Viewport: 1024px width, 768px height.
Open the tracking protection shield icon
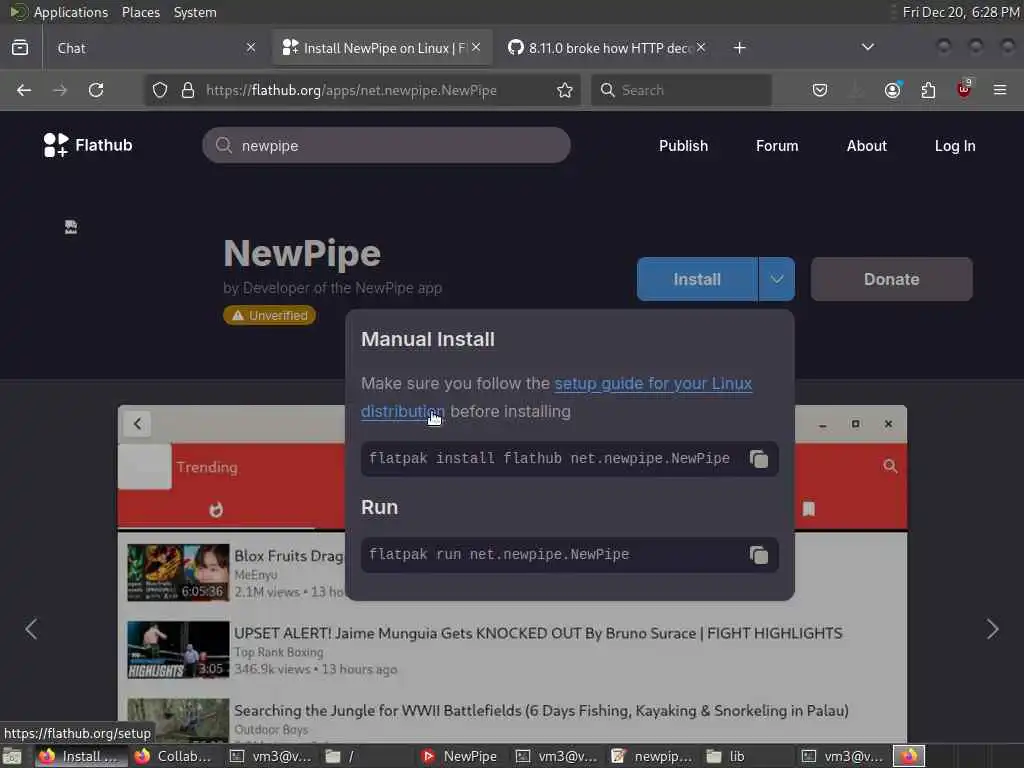coord(160,90)
